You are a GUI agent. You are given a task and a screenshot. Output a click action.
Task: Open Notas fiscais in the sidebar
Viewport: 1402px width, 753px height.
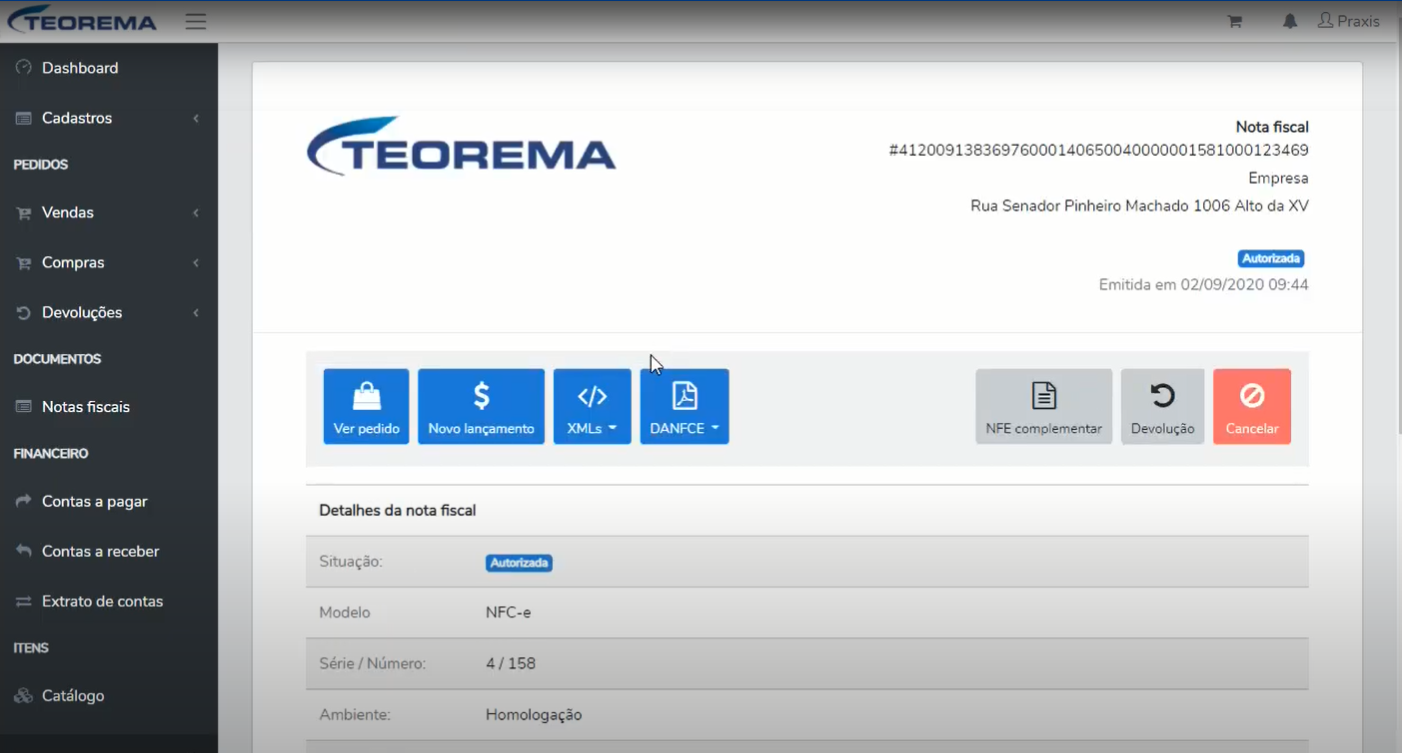pyautogui.click(x=108, y=407)
